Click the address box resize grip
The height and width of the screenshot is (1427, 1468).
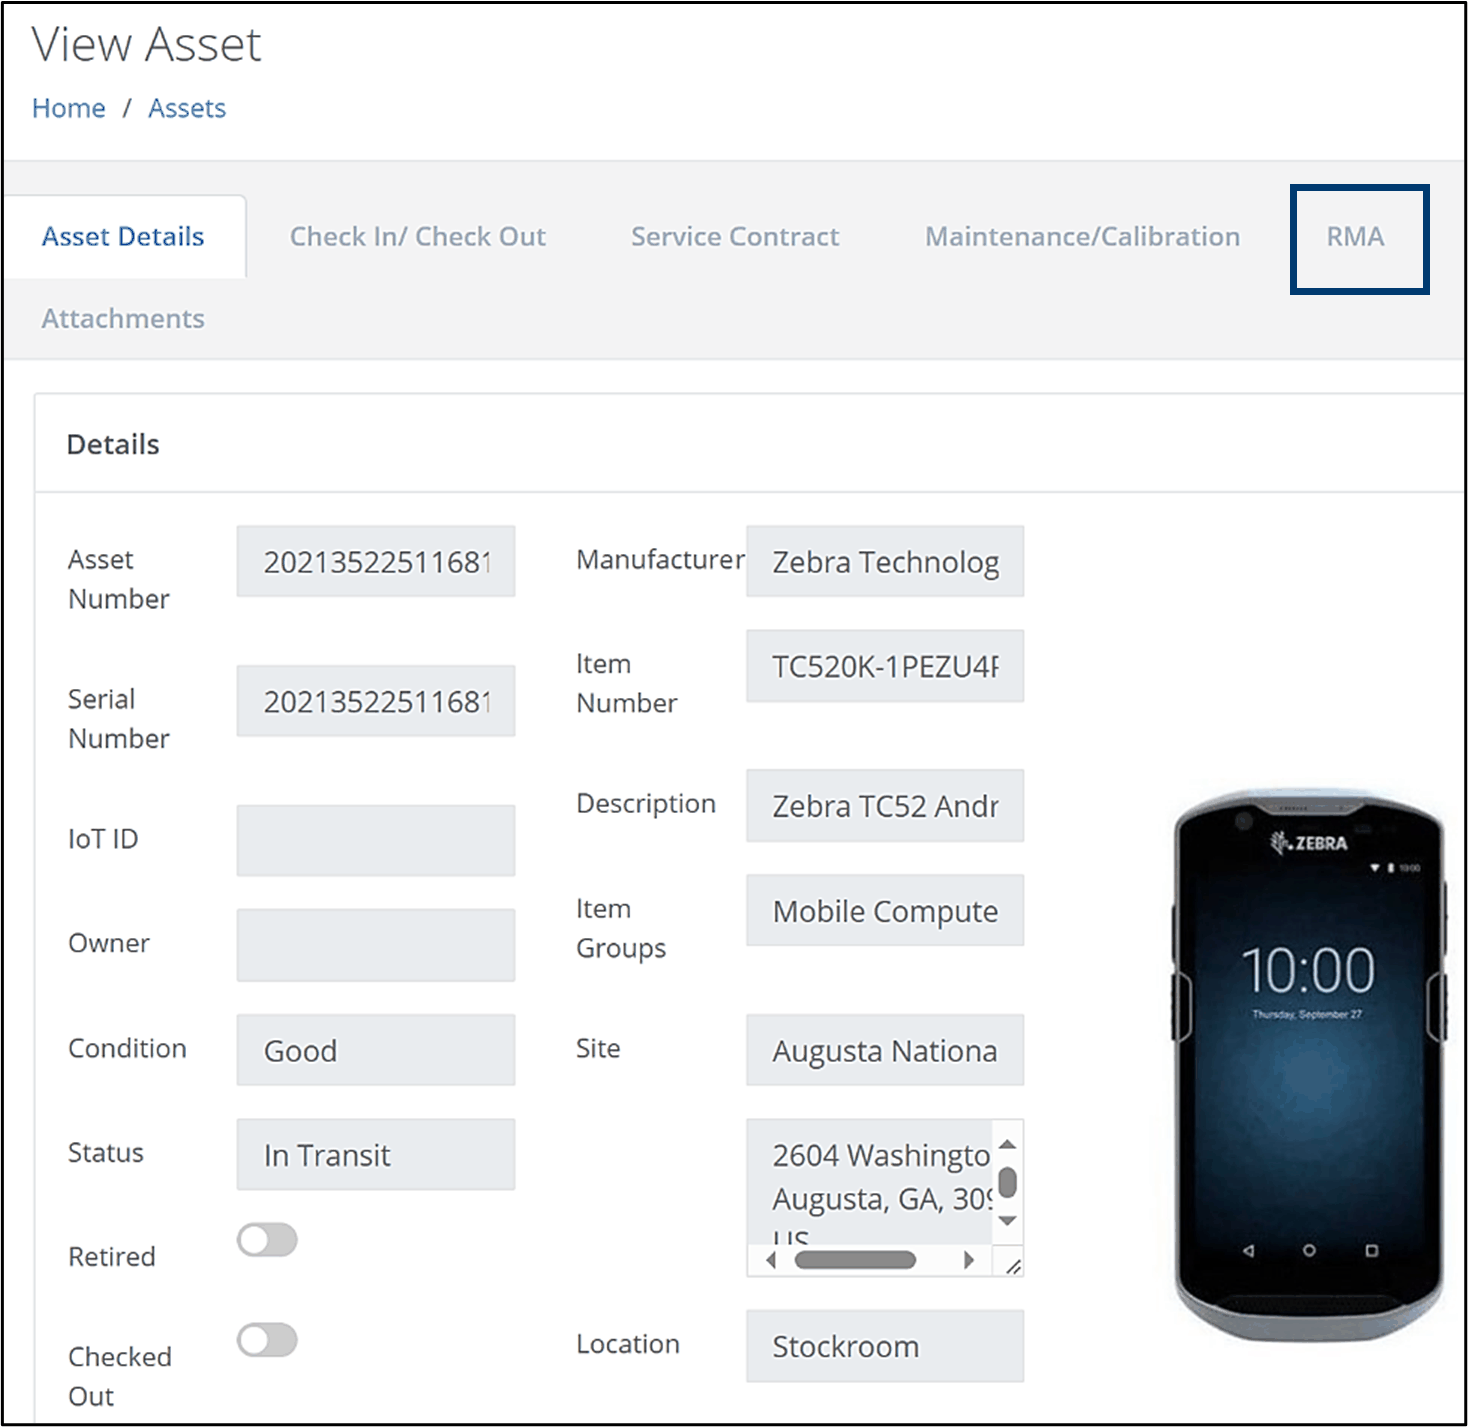[1012, 1266]
